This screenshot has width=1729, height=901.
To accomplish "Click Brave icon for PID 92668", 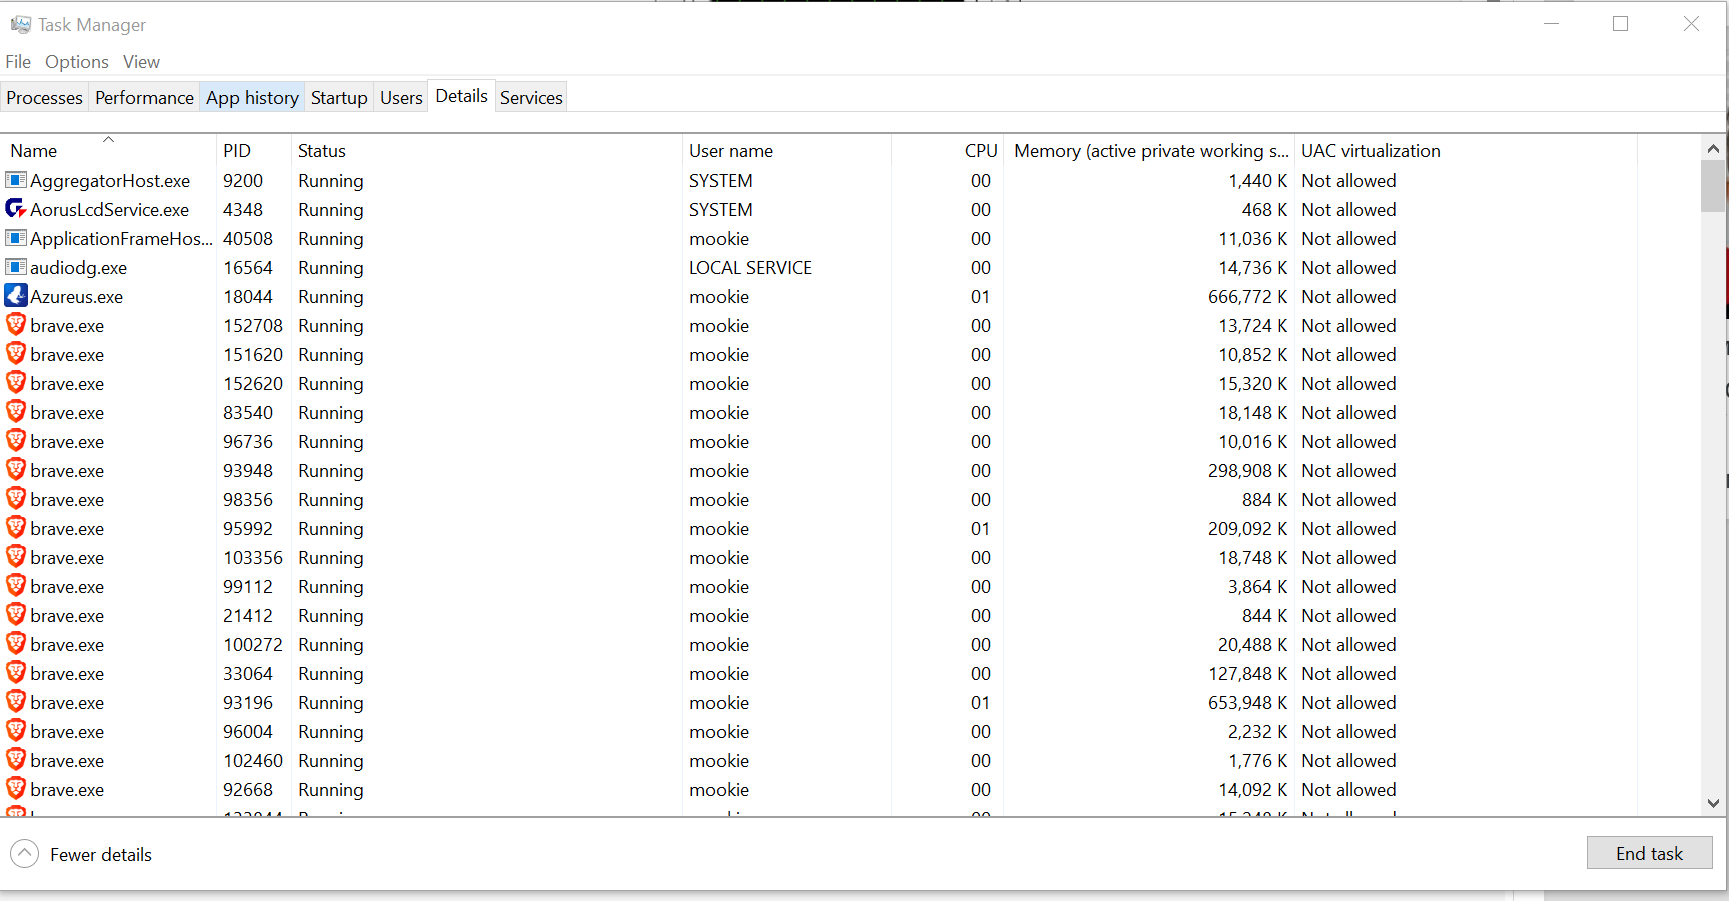I will click(x=16, y=789).
